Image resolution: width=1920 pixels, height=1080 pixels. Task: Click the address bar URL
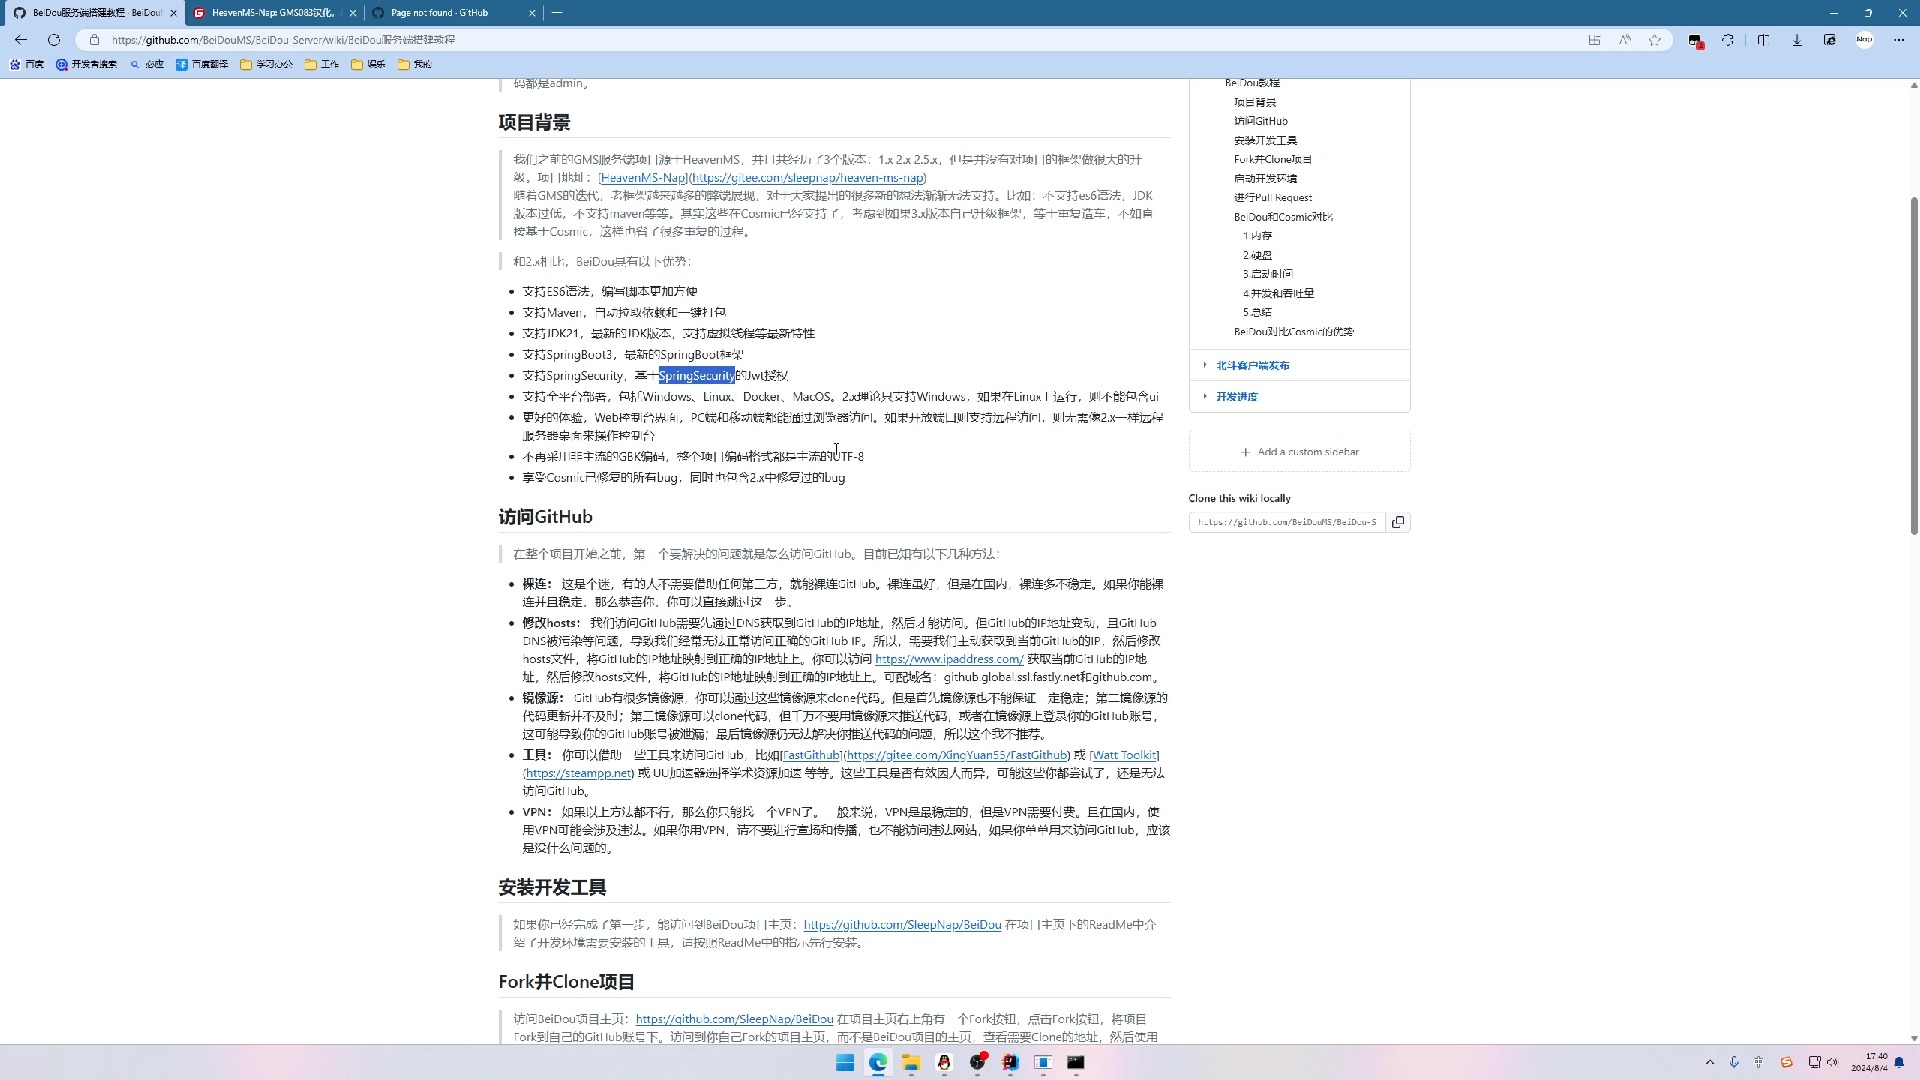[x=283, y=40]
